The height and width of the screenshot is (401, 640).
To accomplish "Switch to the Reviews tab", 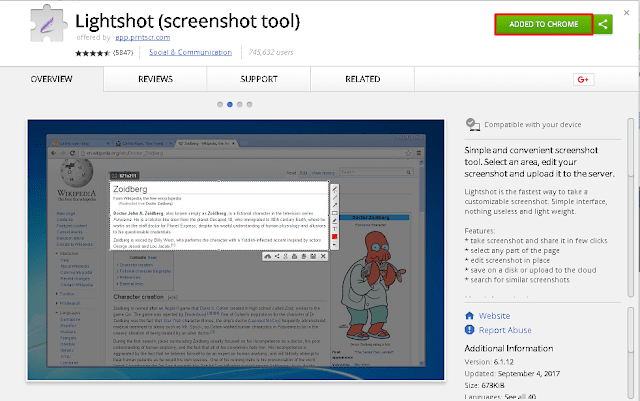I will (x=155, y=79).
